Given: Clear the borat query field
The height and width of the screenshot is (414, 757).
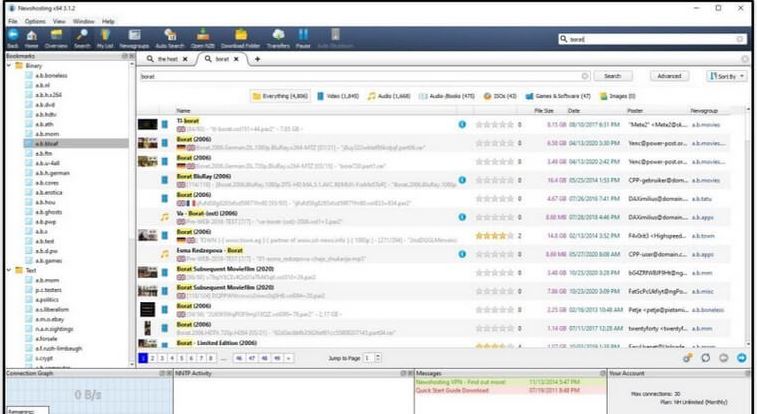Looking at the screenshot, I should 585,76.
